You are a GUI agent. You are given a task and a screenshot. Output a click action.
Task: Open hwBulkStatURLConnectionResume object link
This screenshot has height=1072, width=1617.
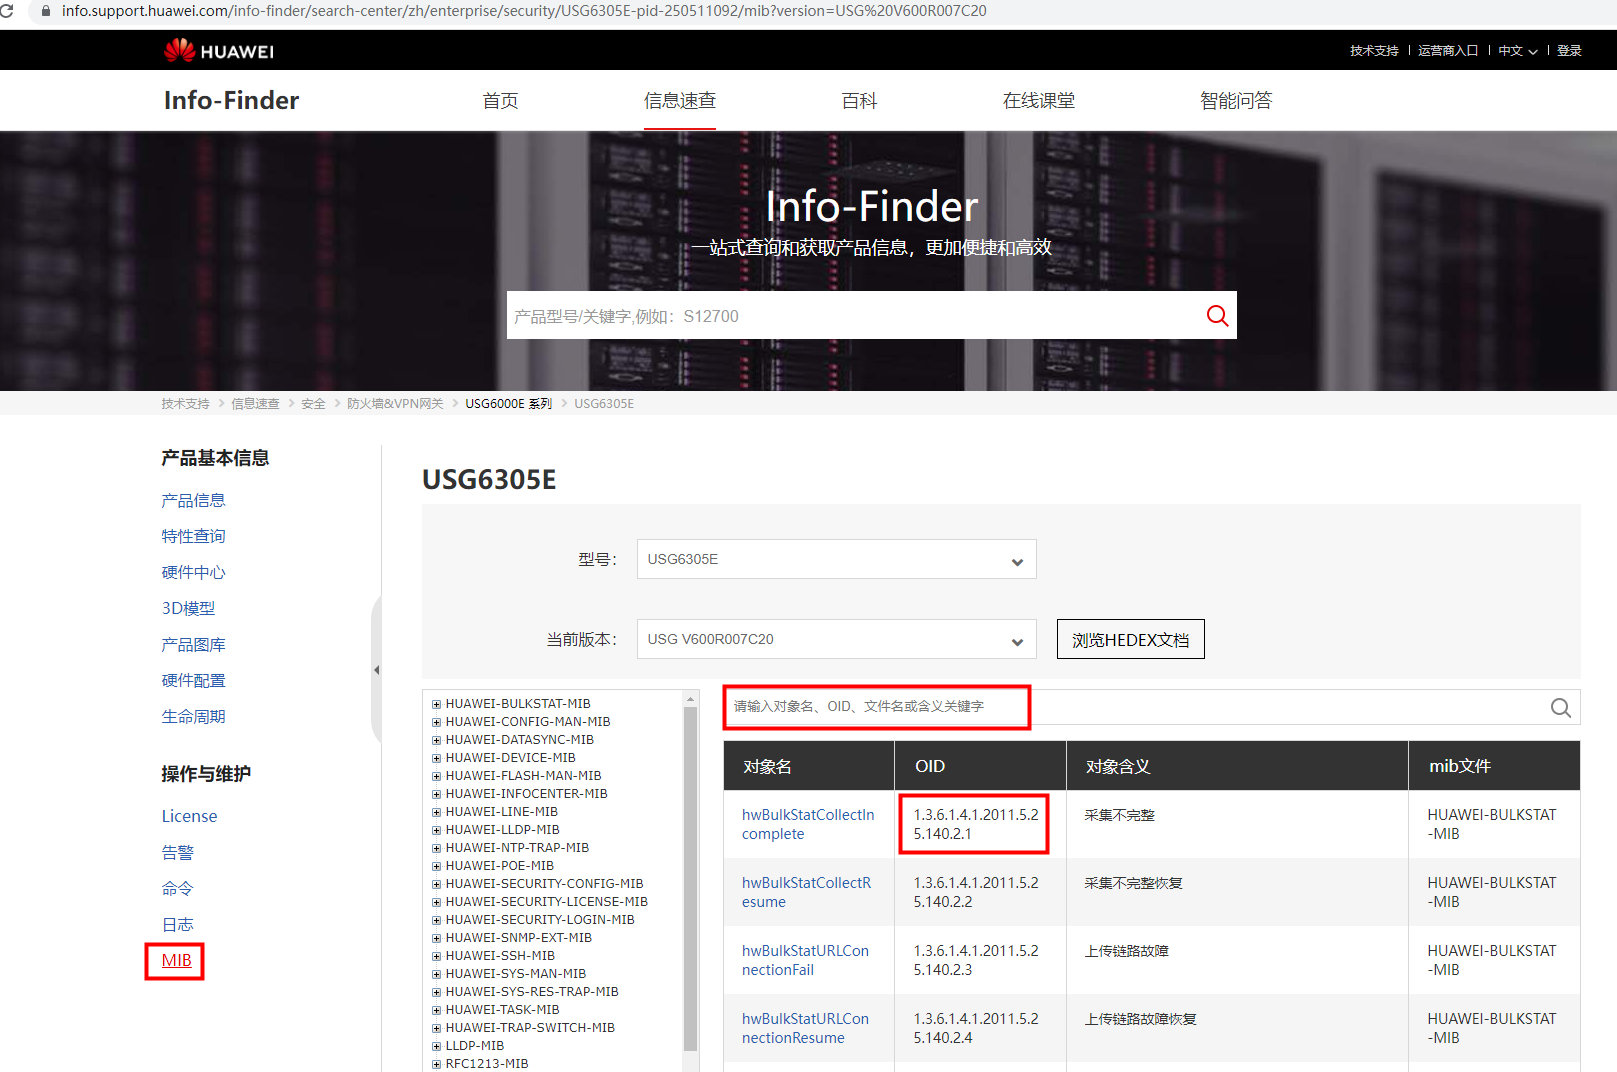(x=805, y=1028)
